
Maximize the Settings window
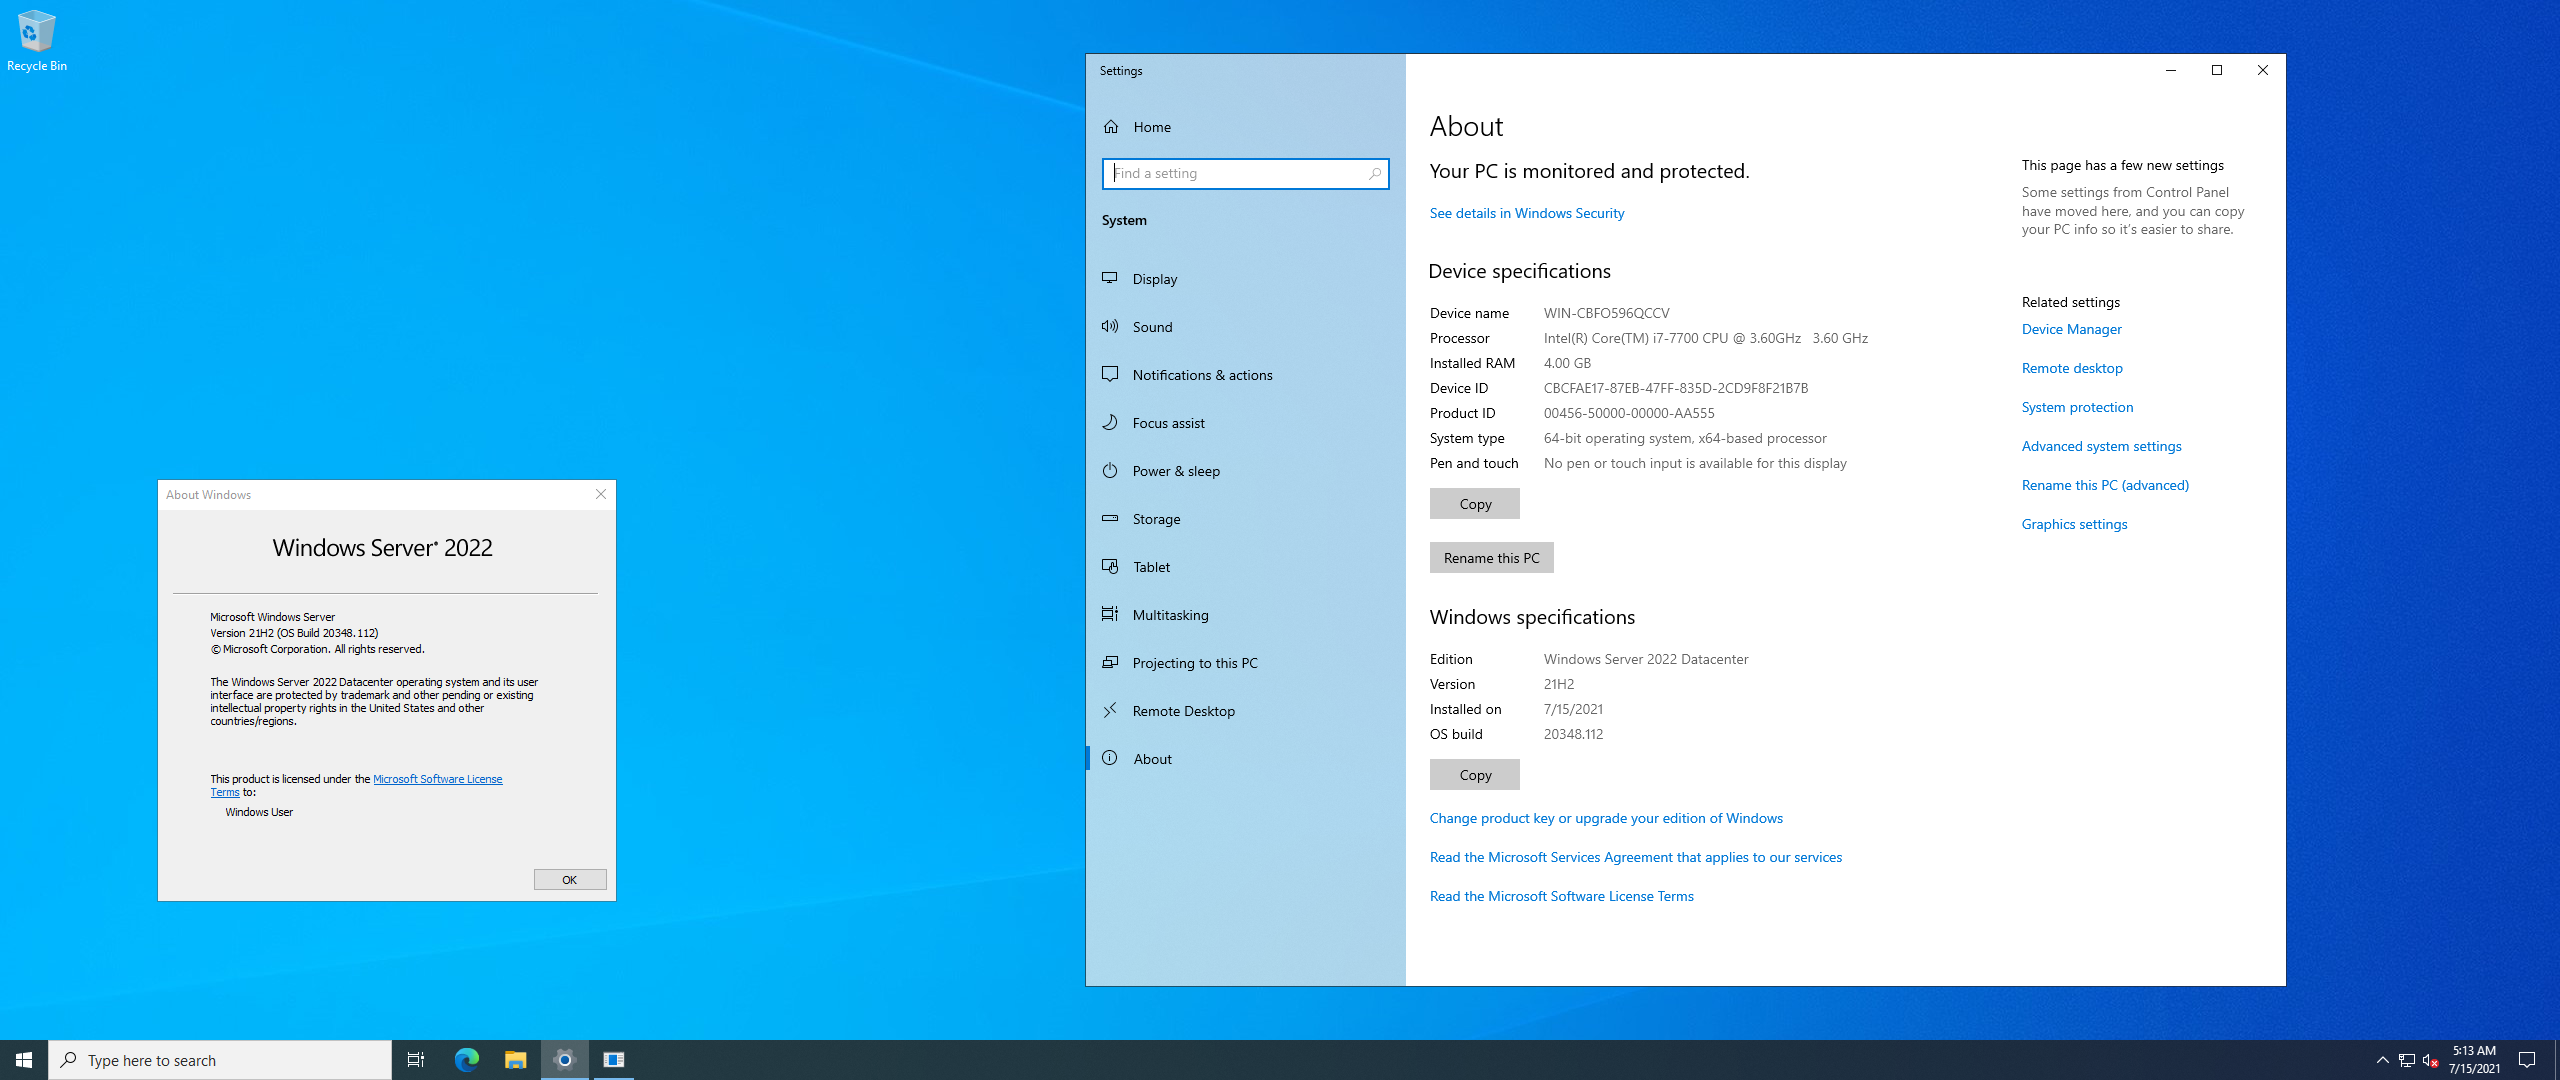[x=2216, y=70]
